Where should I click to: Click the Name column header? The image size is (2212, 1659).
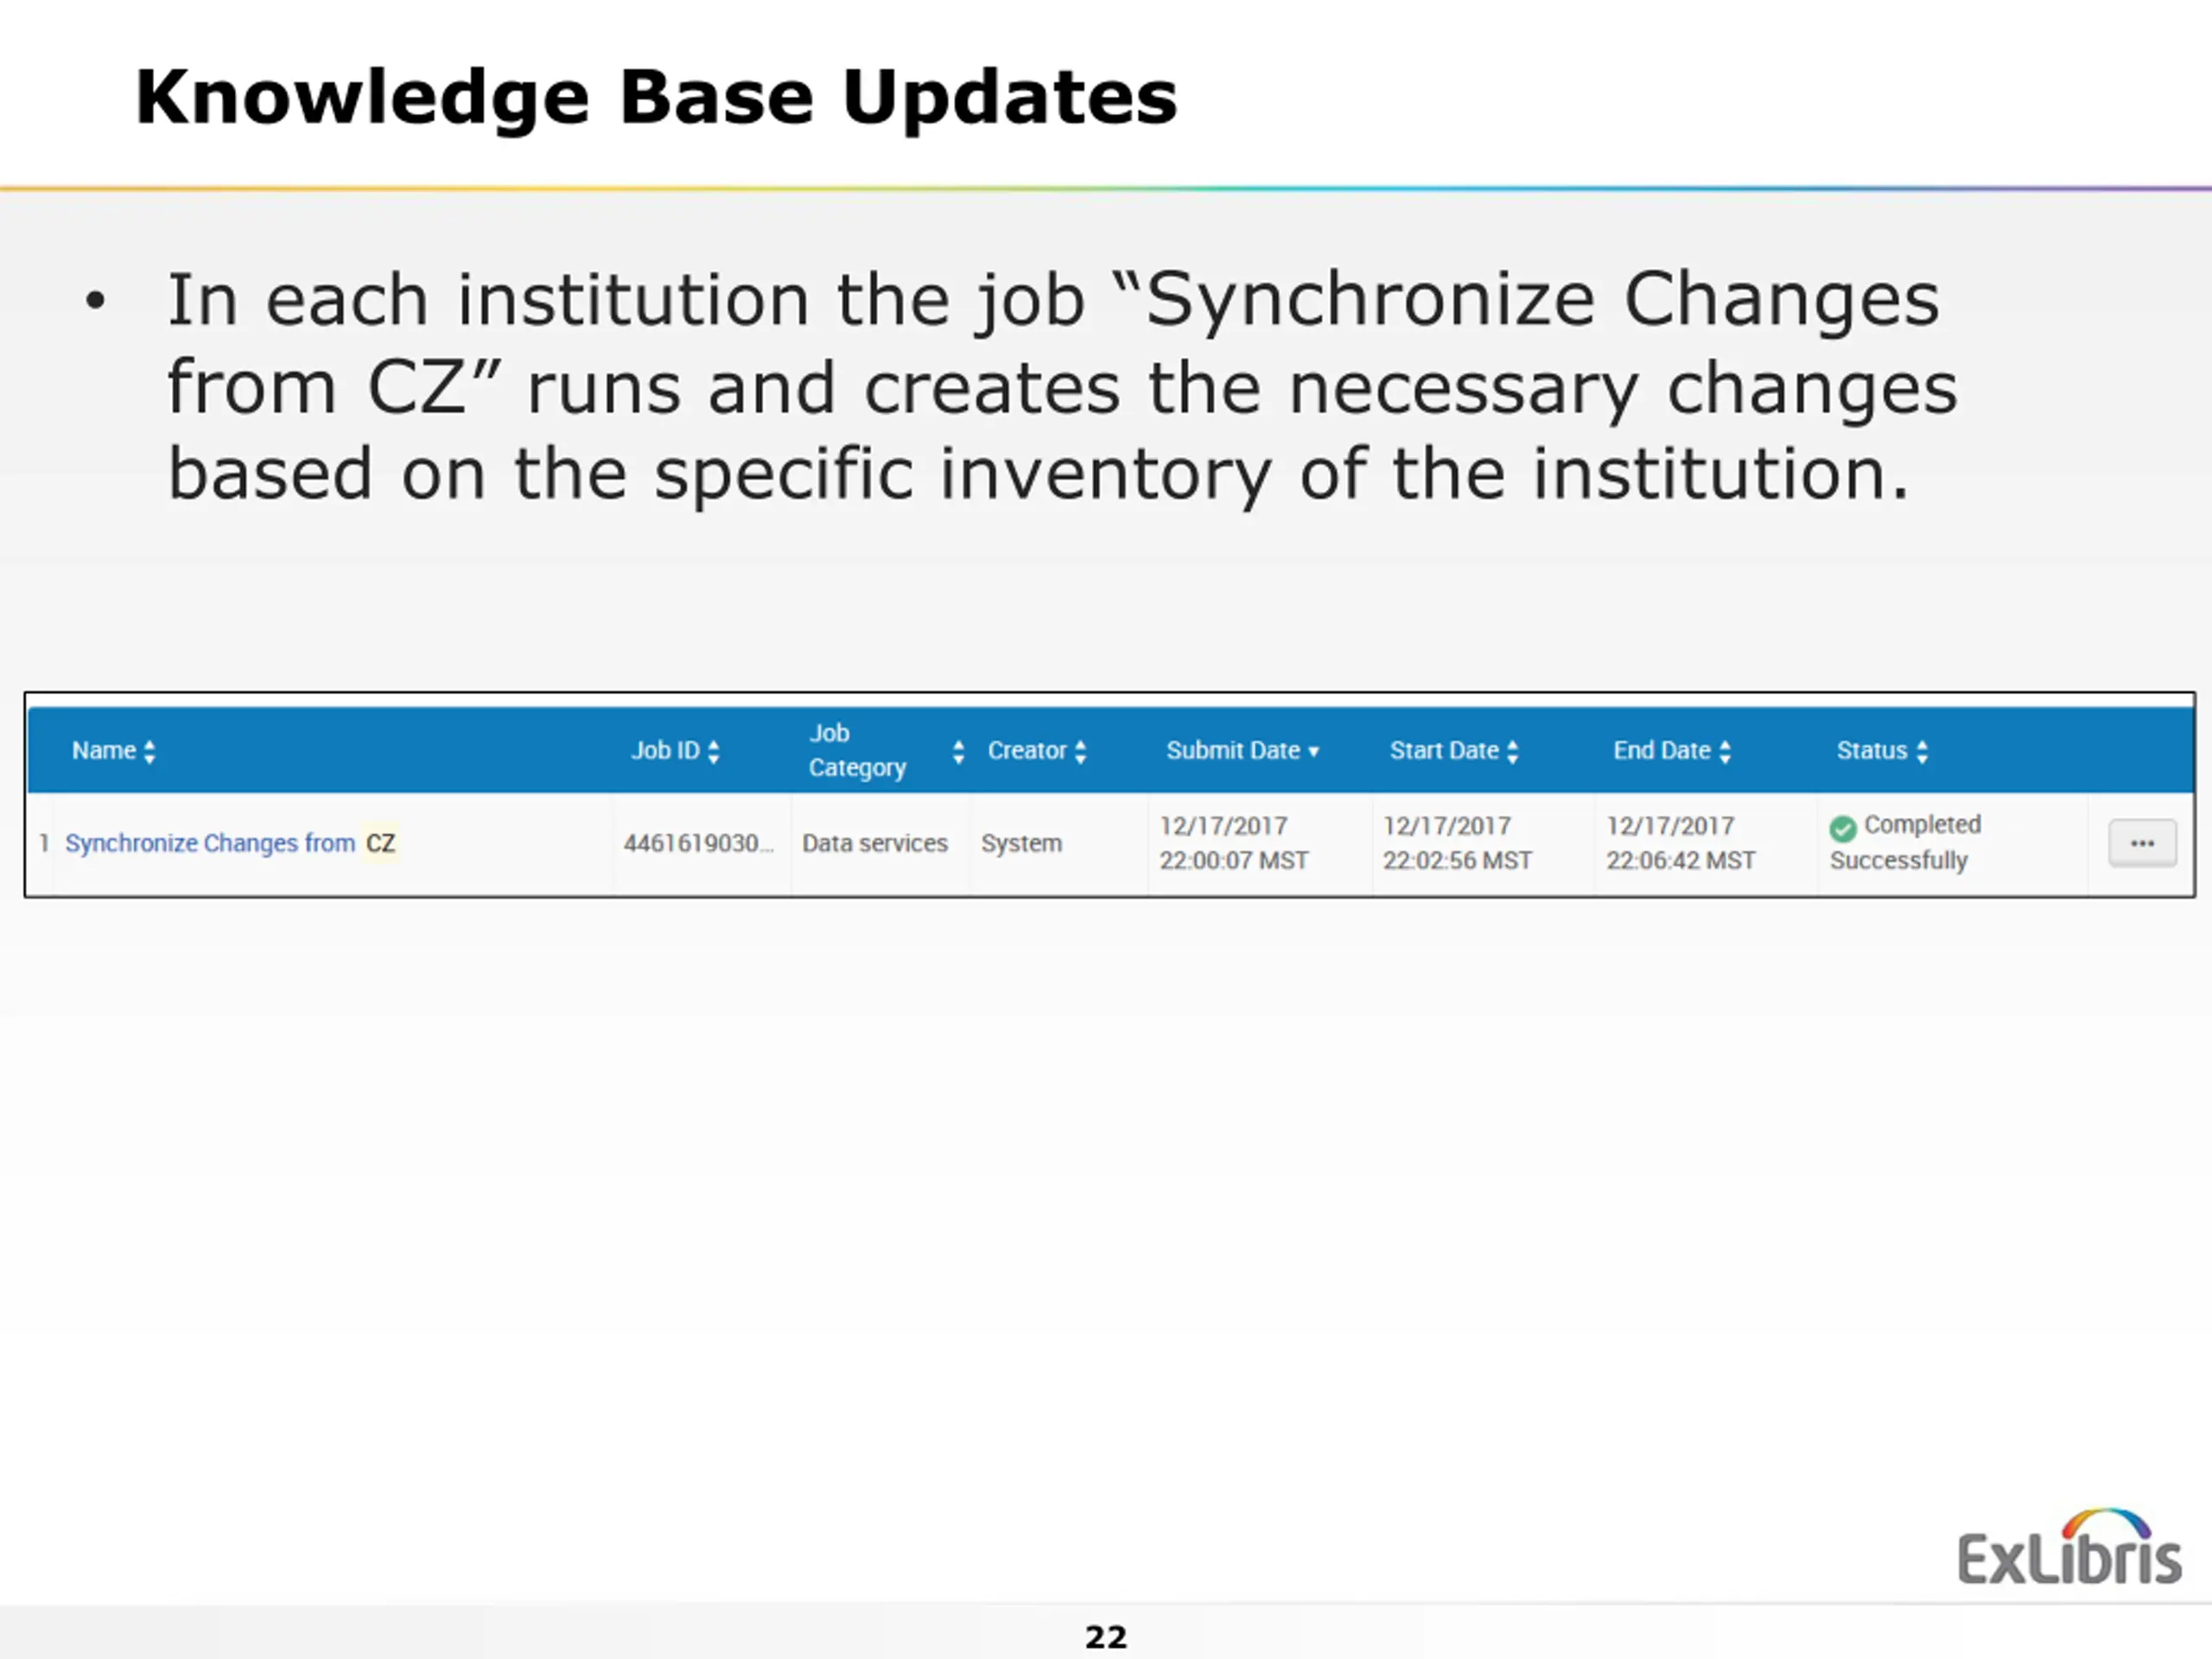point(104,751)
